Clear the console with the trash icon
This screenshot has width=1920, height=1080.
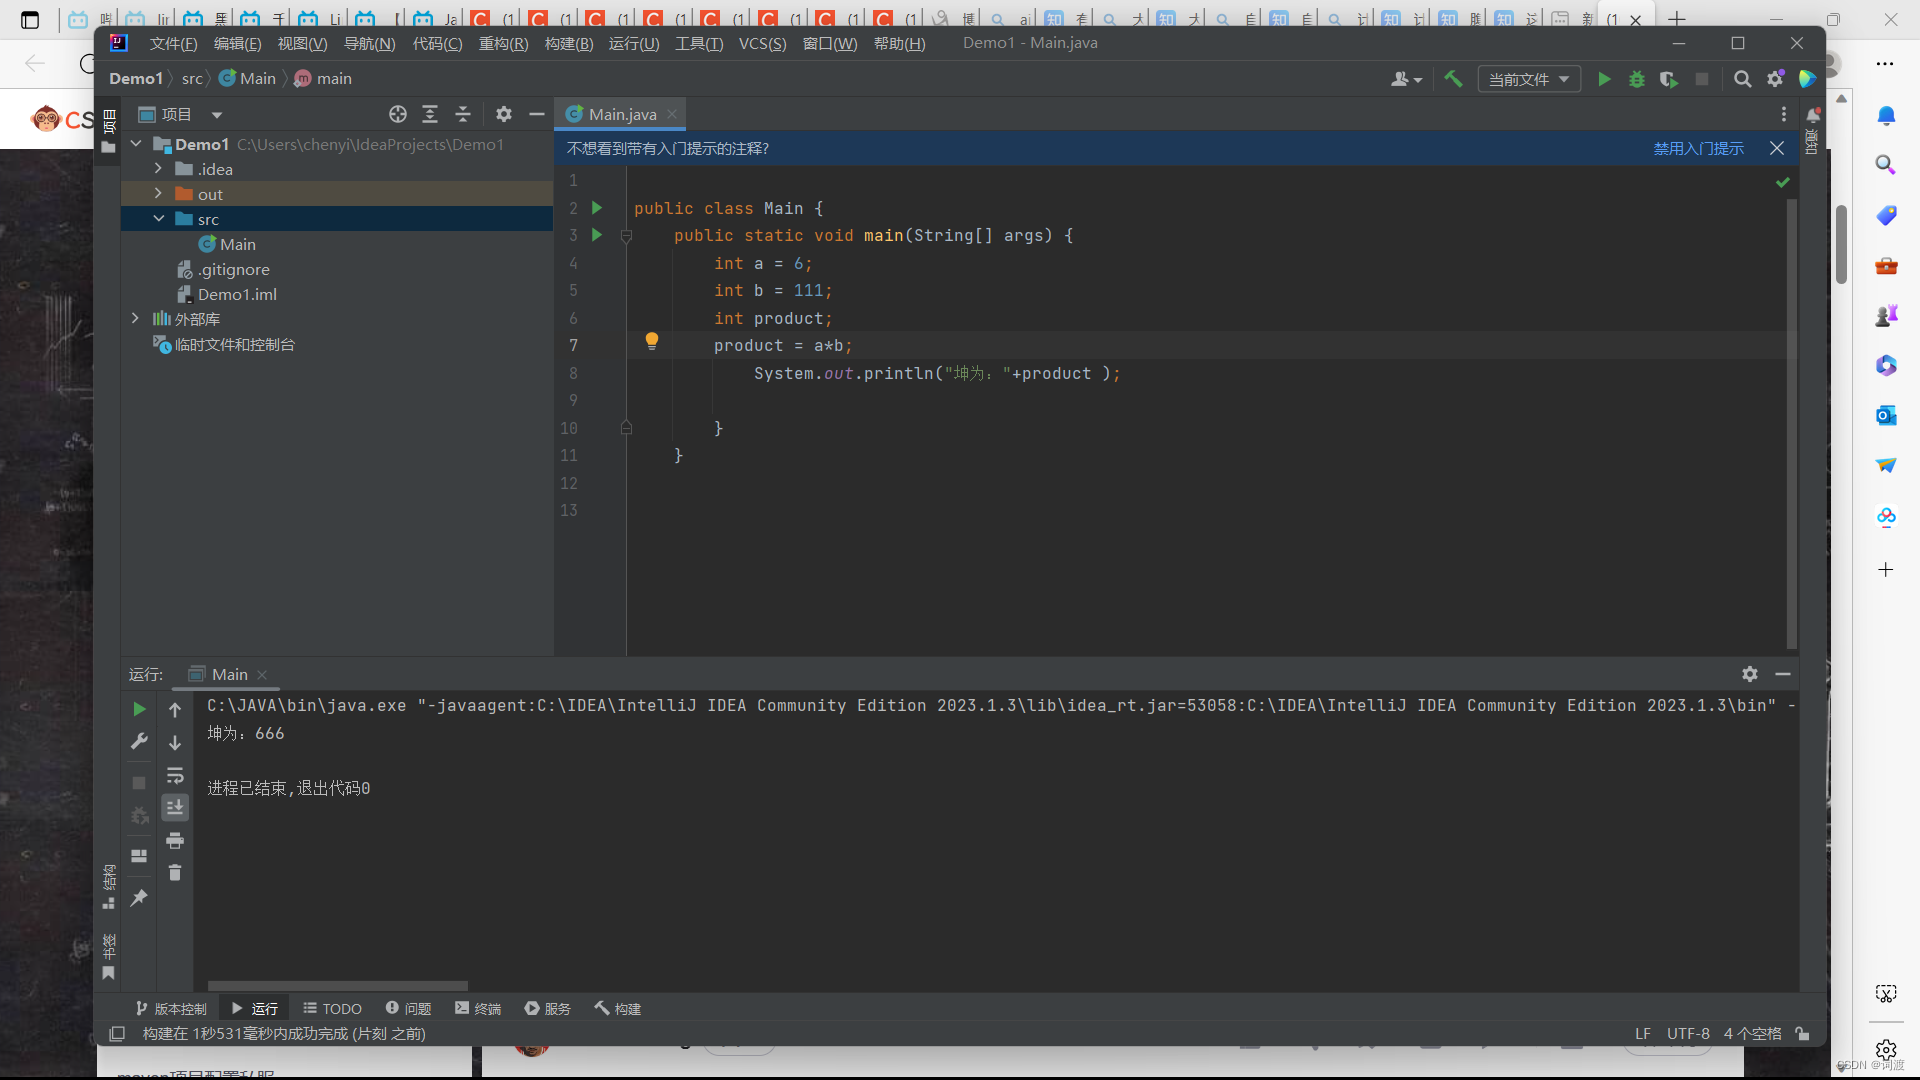175,873
